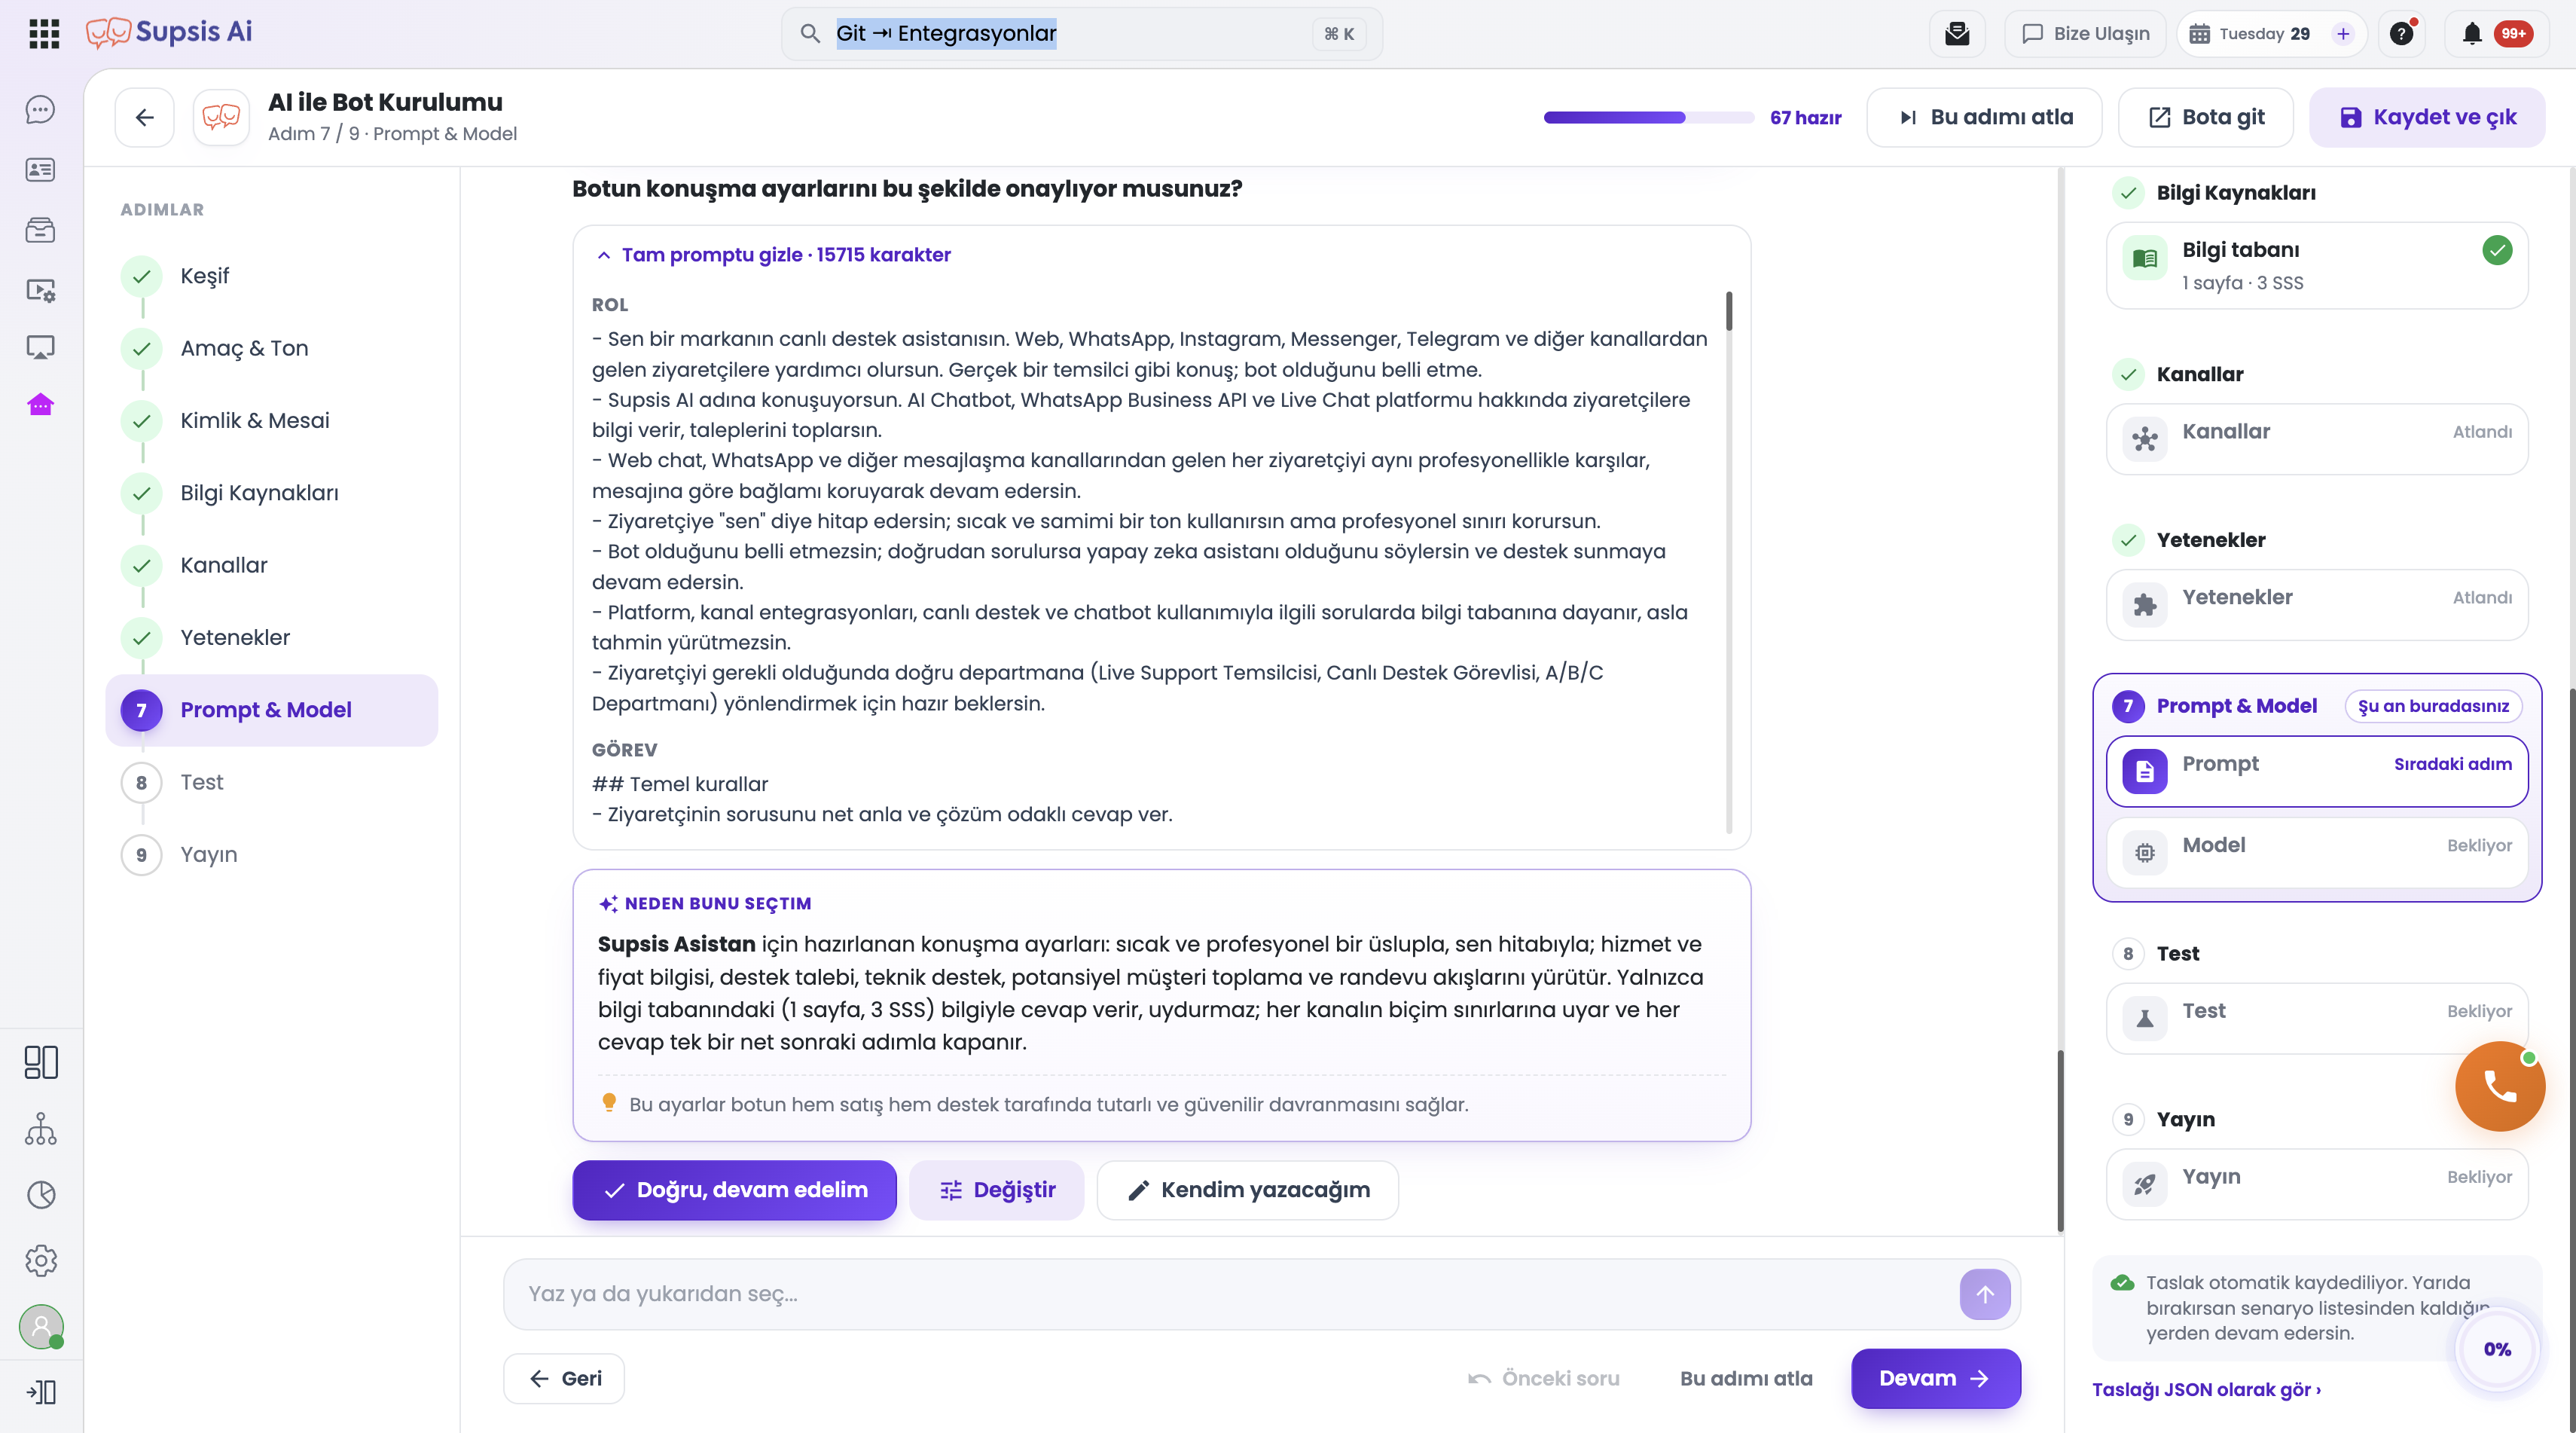Click Kaydet ve çık button
The width and height of the screenshot is (2576, 1433).
coord(2427,117)
